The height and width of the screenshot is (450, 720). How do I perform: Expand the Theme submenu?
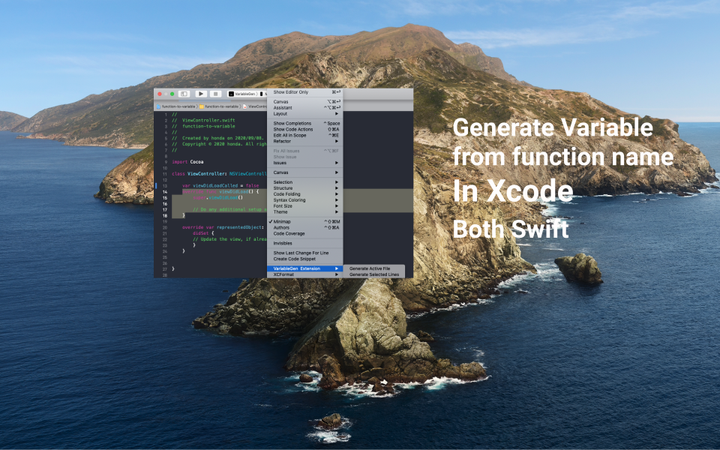coord(305,212)
